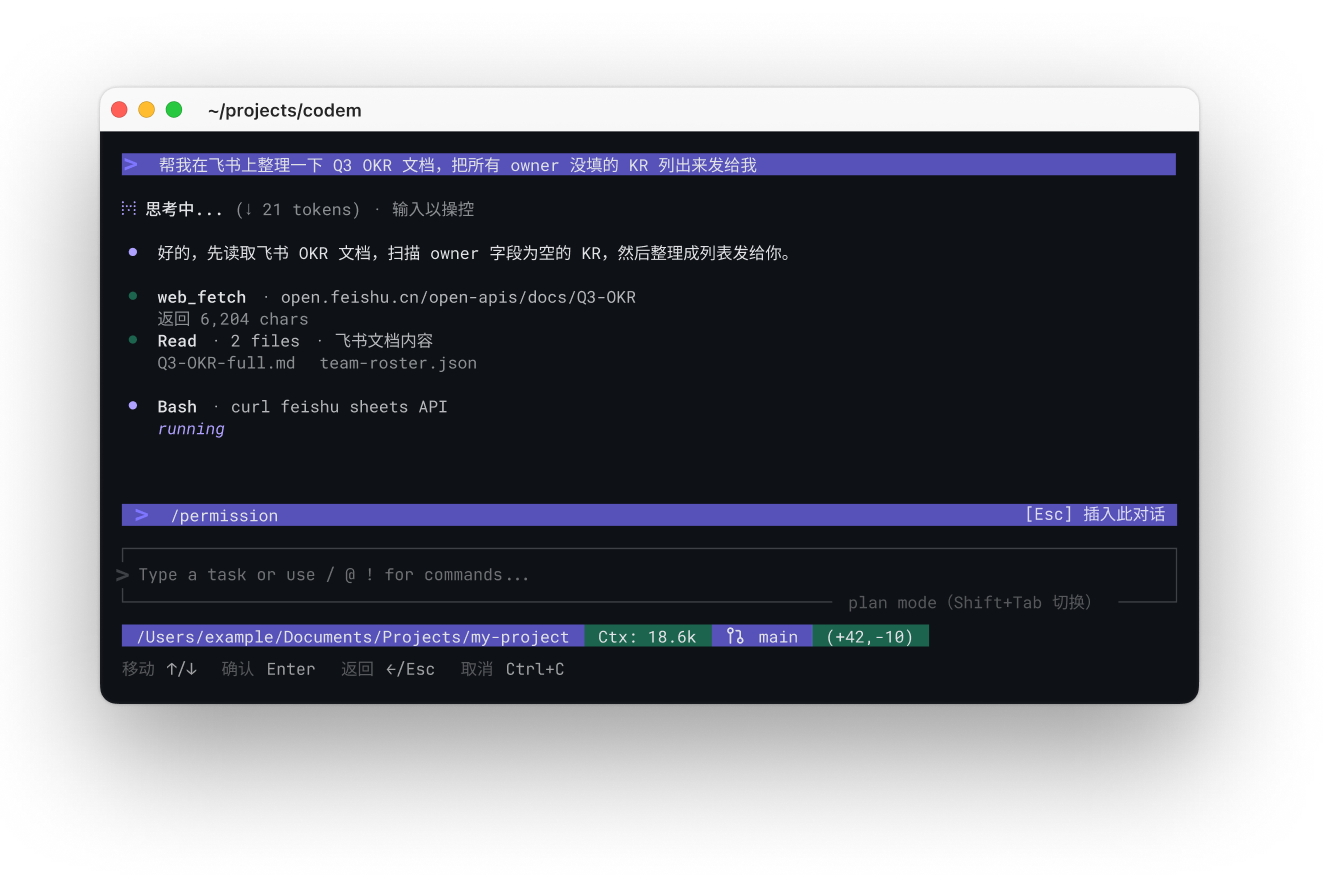Select the queued /permission message row
Viewport: 1336px width, 891px height.
(x=649, y=515)
